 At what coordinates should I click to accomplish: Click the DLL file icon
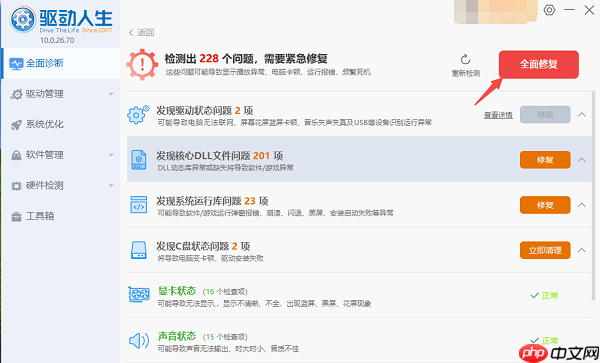pyautogui.click(x=139, y=160)
